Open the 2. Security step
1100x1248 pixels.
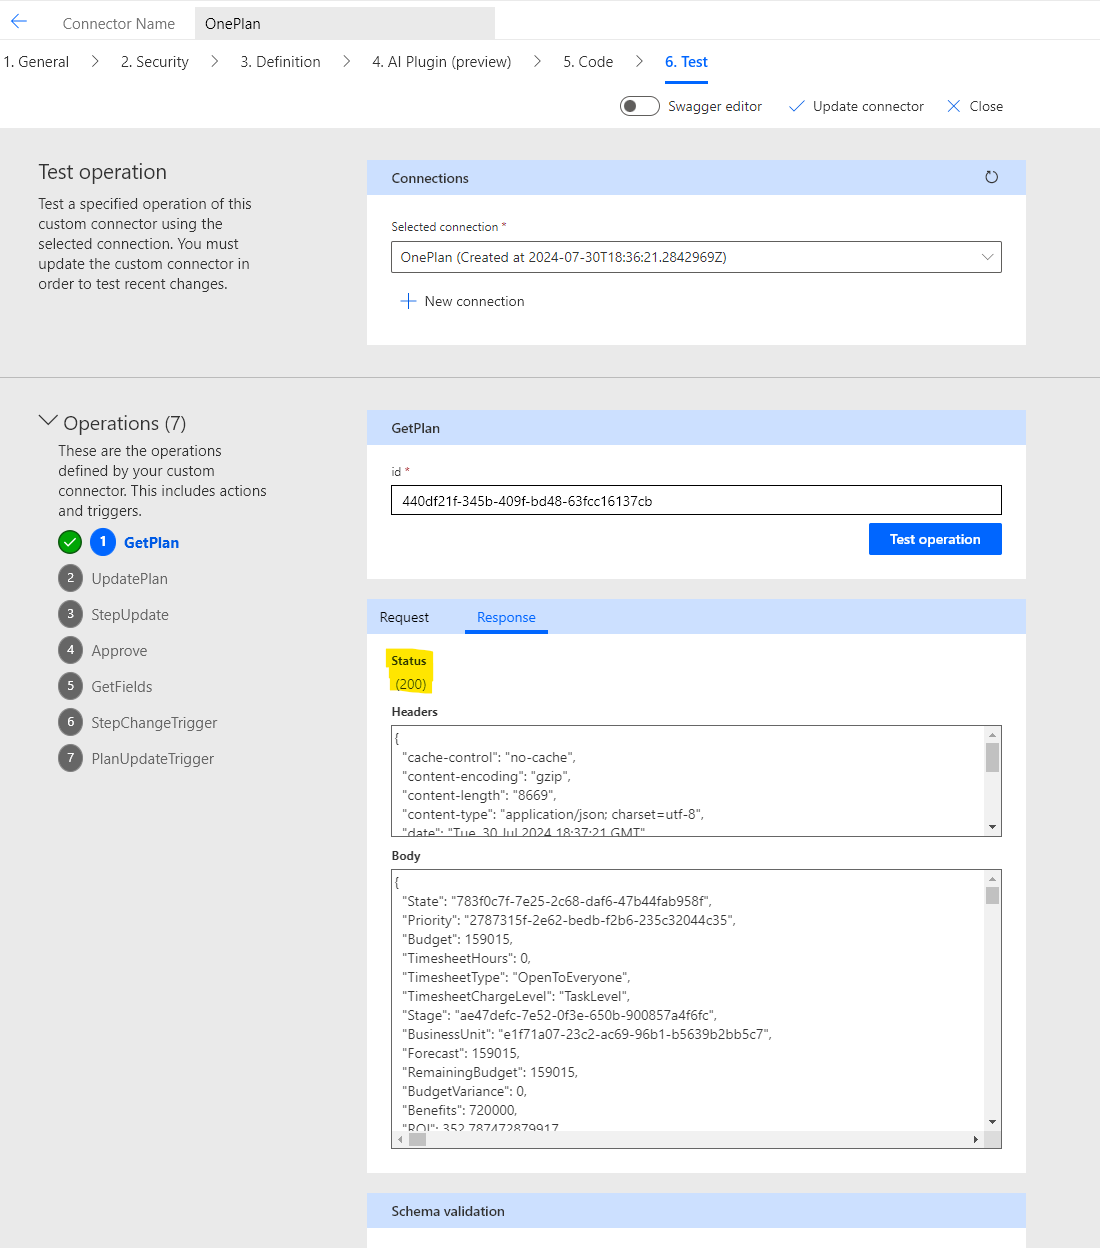tap(155, 62)
